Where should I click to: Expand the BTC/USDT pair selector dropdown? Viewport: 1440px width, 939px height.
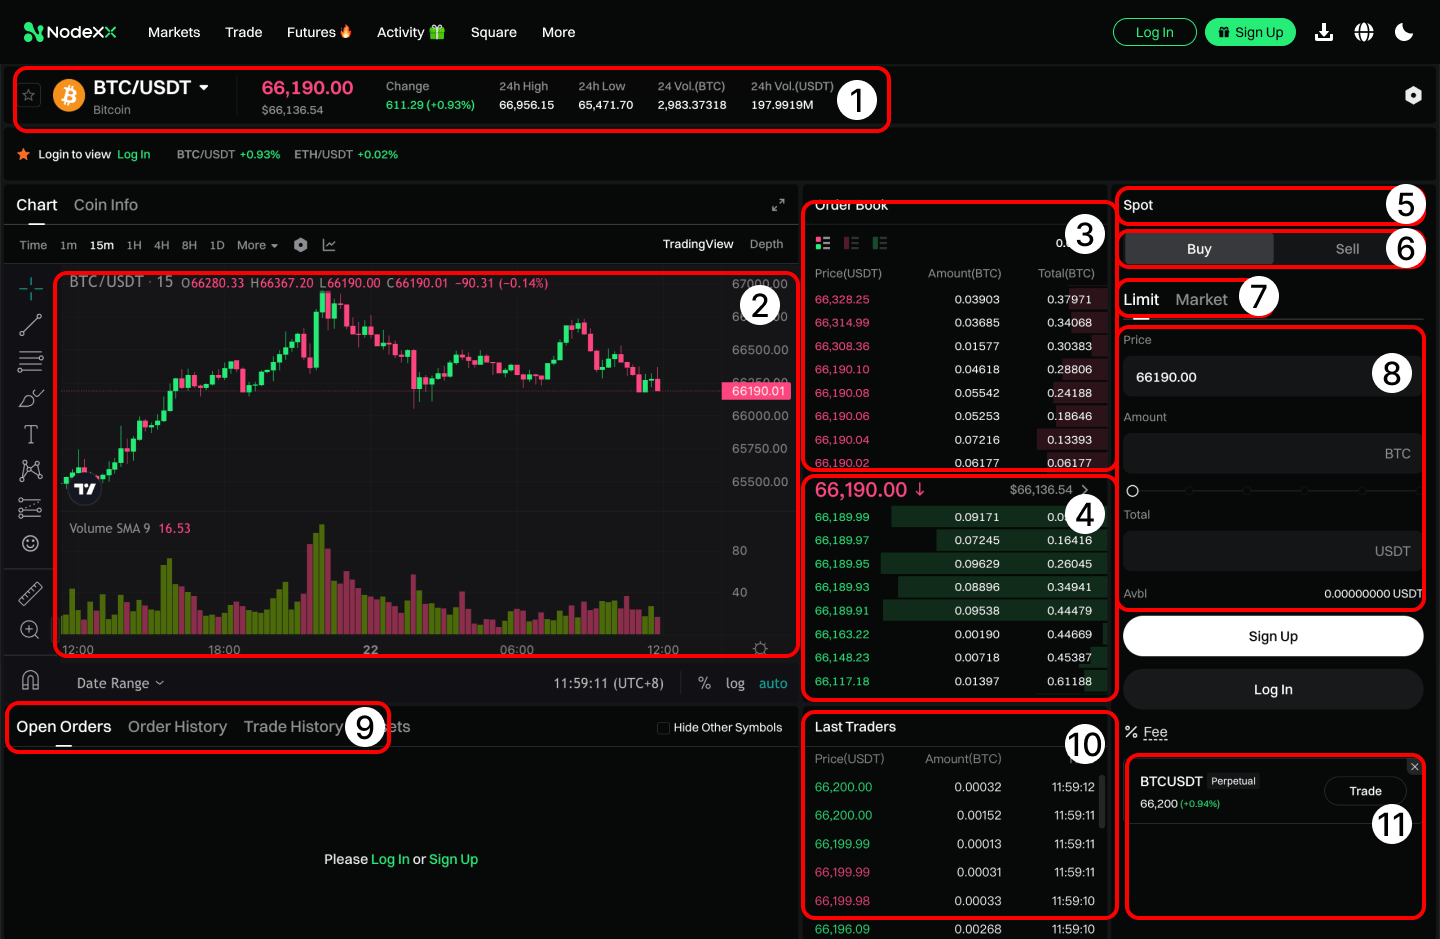click(x=204, y=88)
